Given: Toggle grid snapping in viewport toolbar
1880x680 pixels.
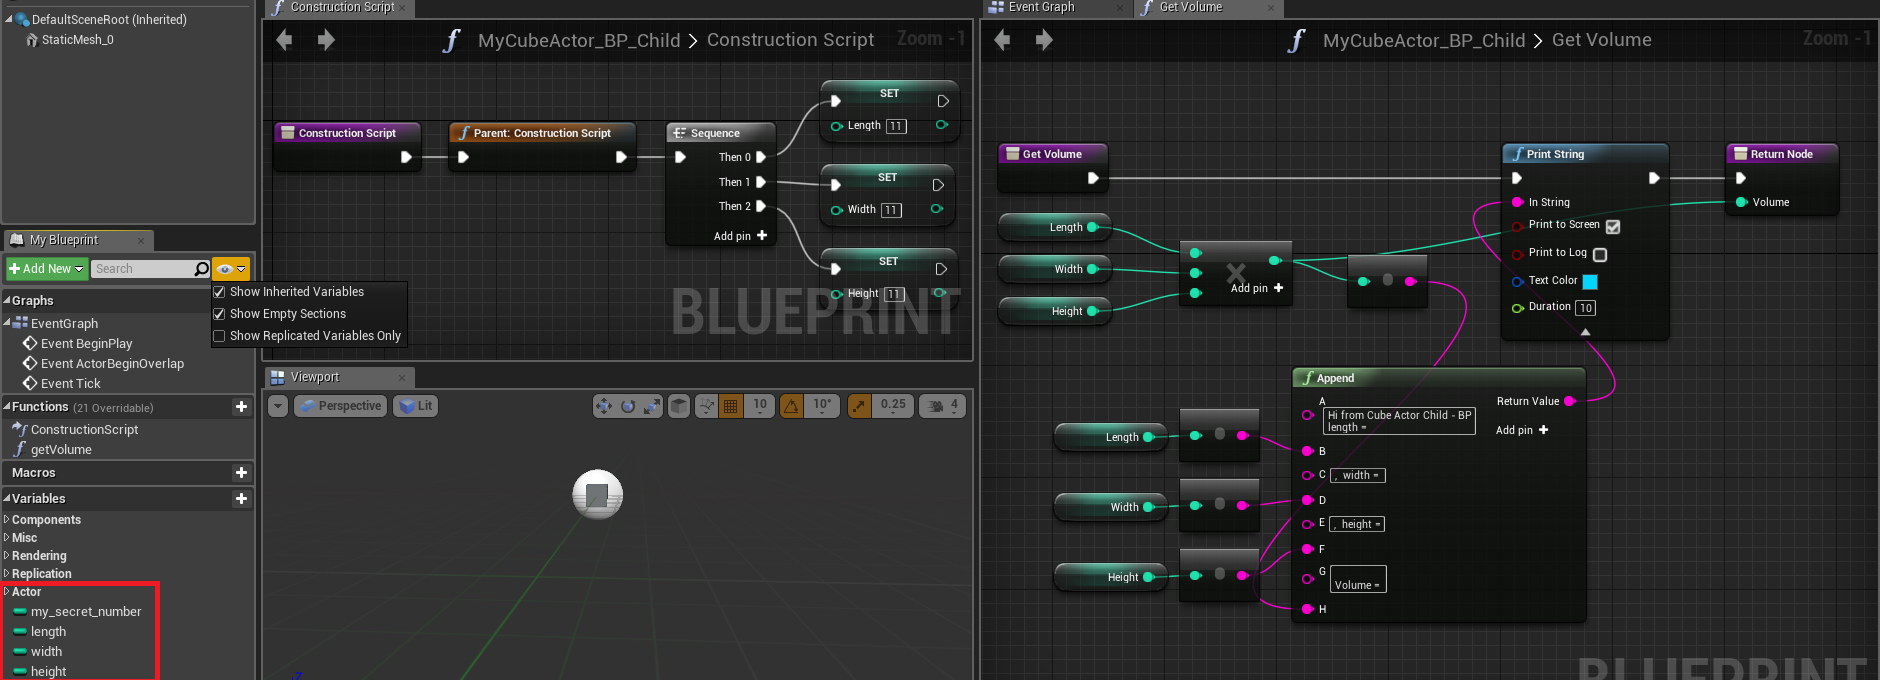Looking at the screenshot, I should tap(731, 406).
